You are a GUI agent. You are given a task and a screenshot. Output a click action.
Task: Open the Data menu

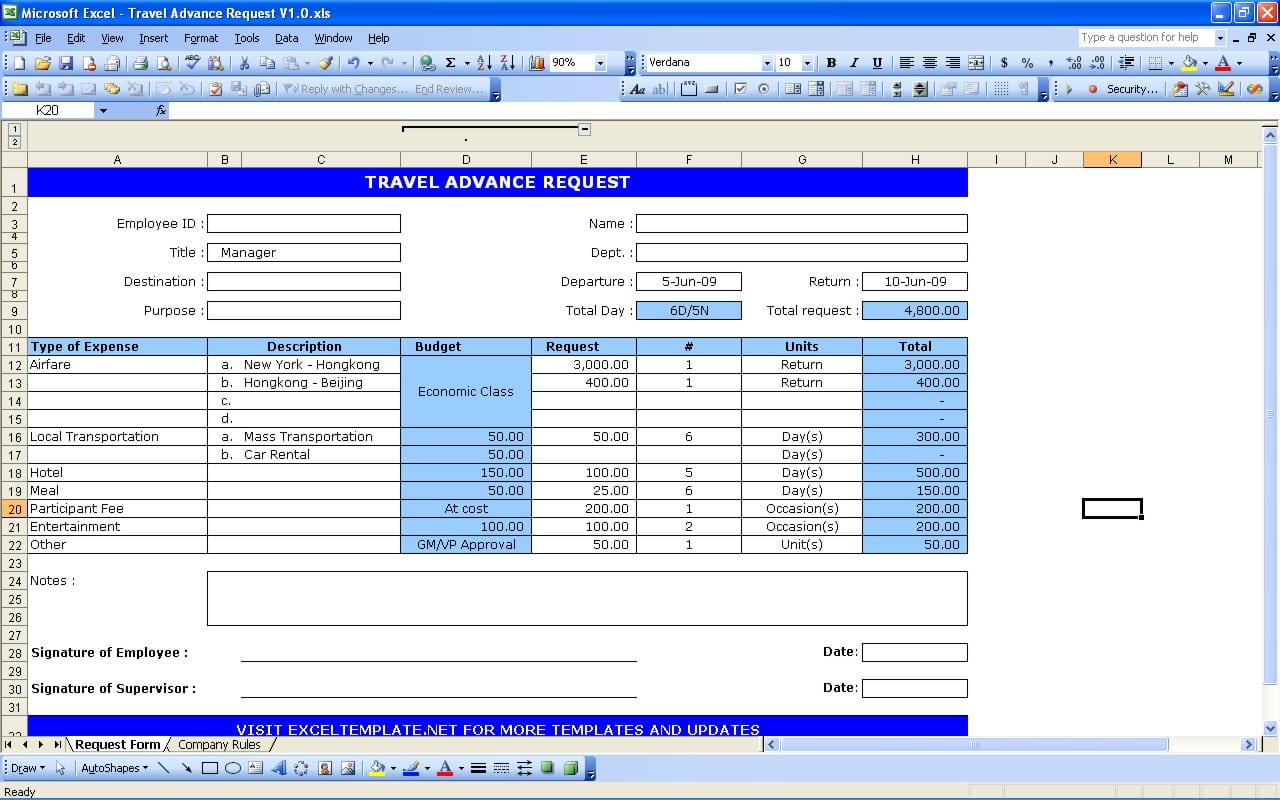[286, 38]
